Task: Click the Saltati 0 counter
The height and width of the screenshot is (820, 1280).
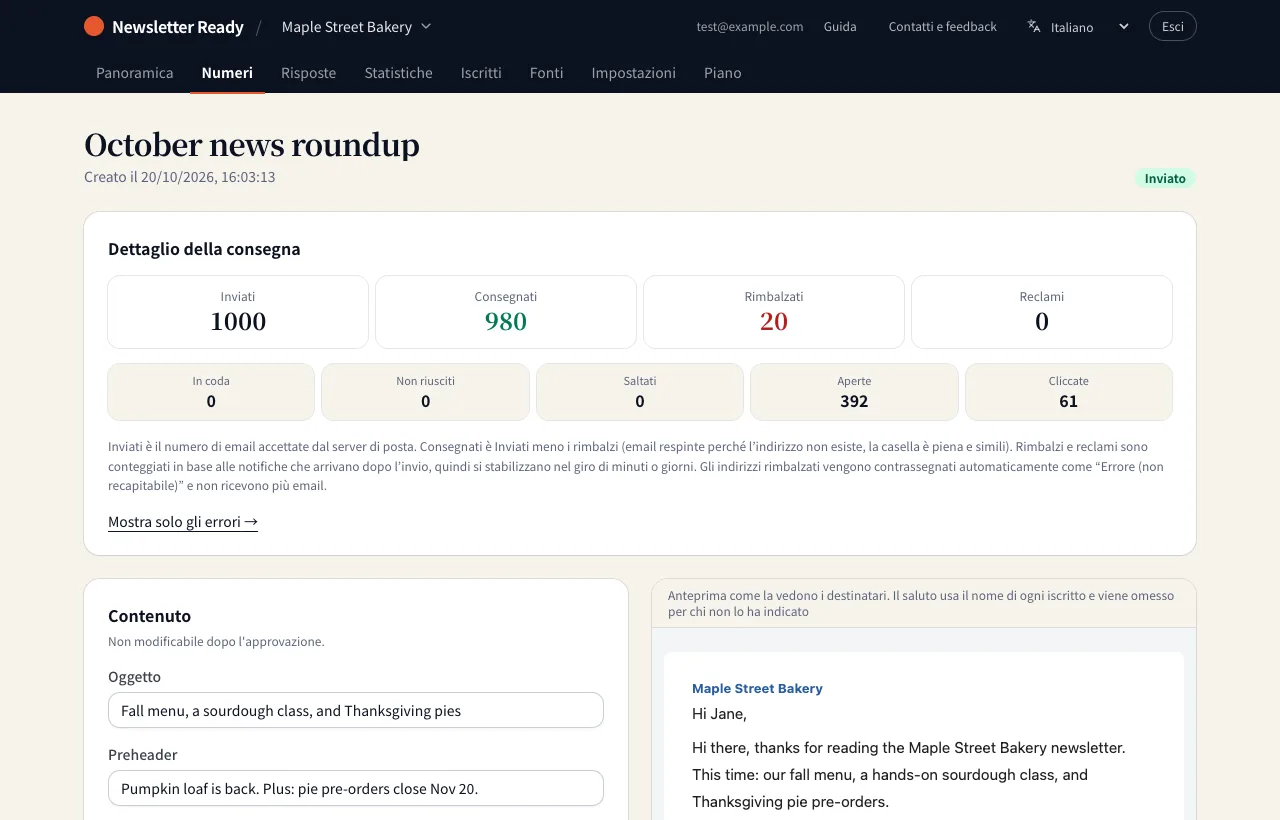Action: 640,392
